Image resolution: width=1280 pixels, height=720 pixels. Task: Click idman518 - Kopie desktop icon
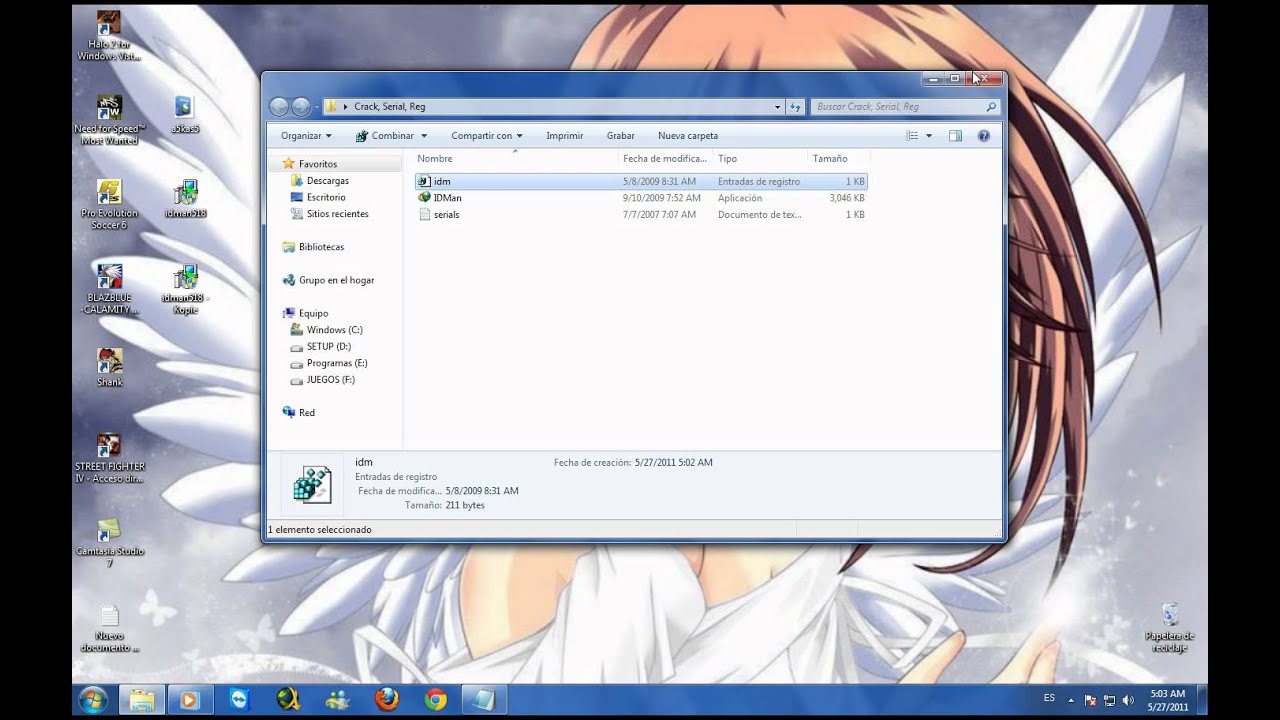pyautogui.click(x=185, y=290)
